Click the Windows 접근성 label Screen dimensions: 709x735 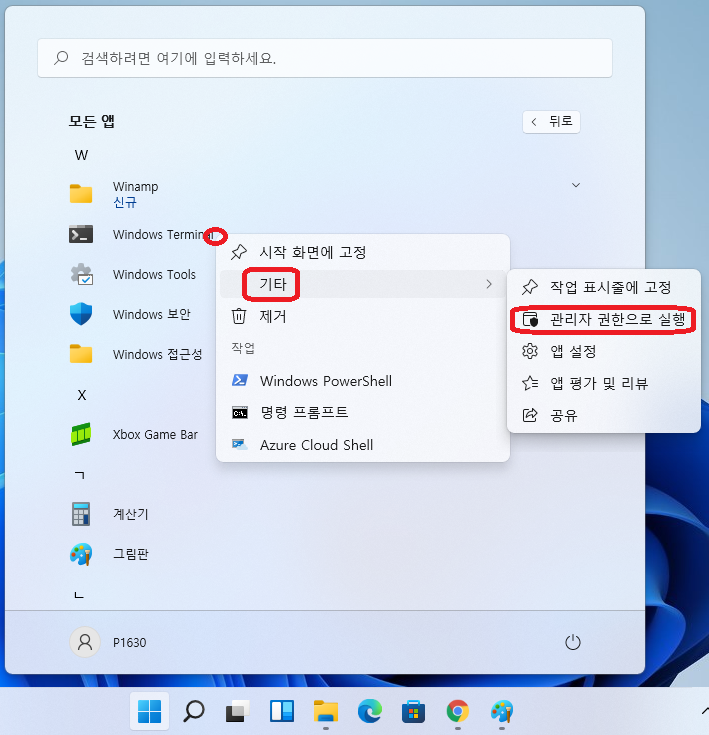tap(157, 354)
